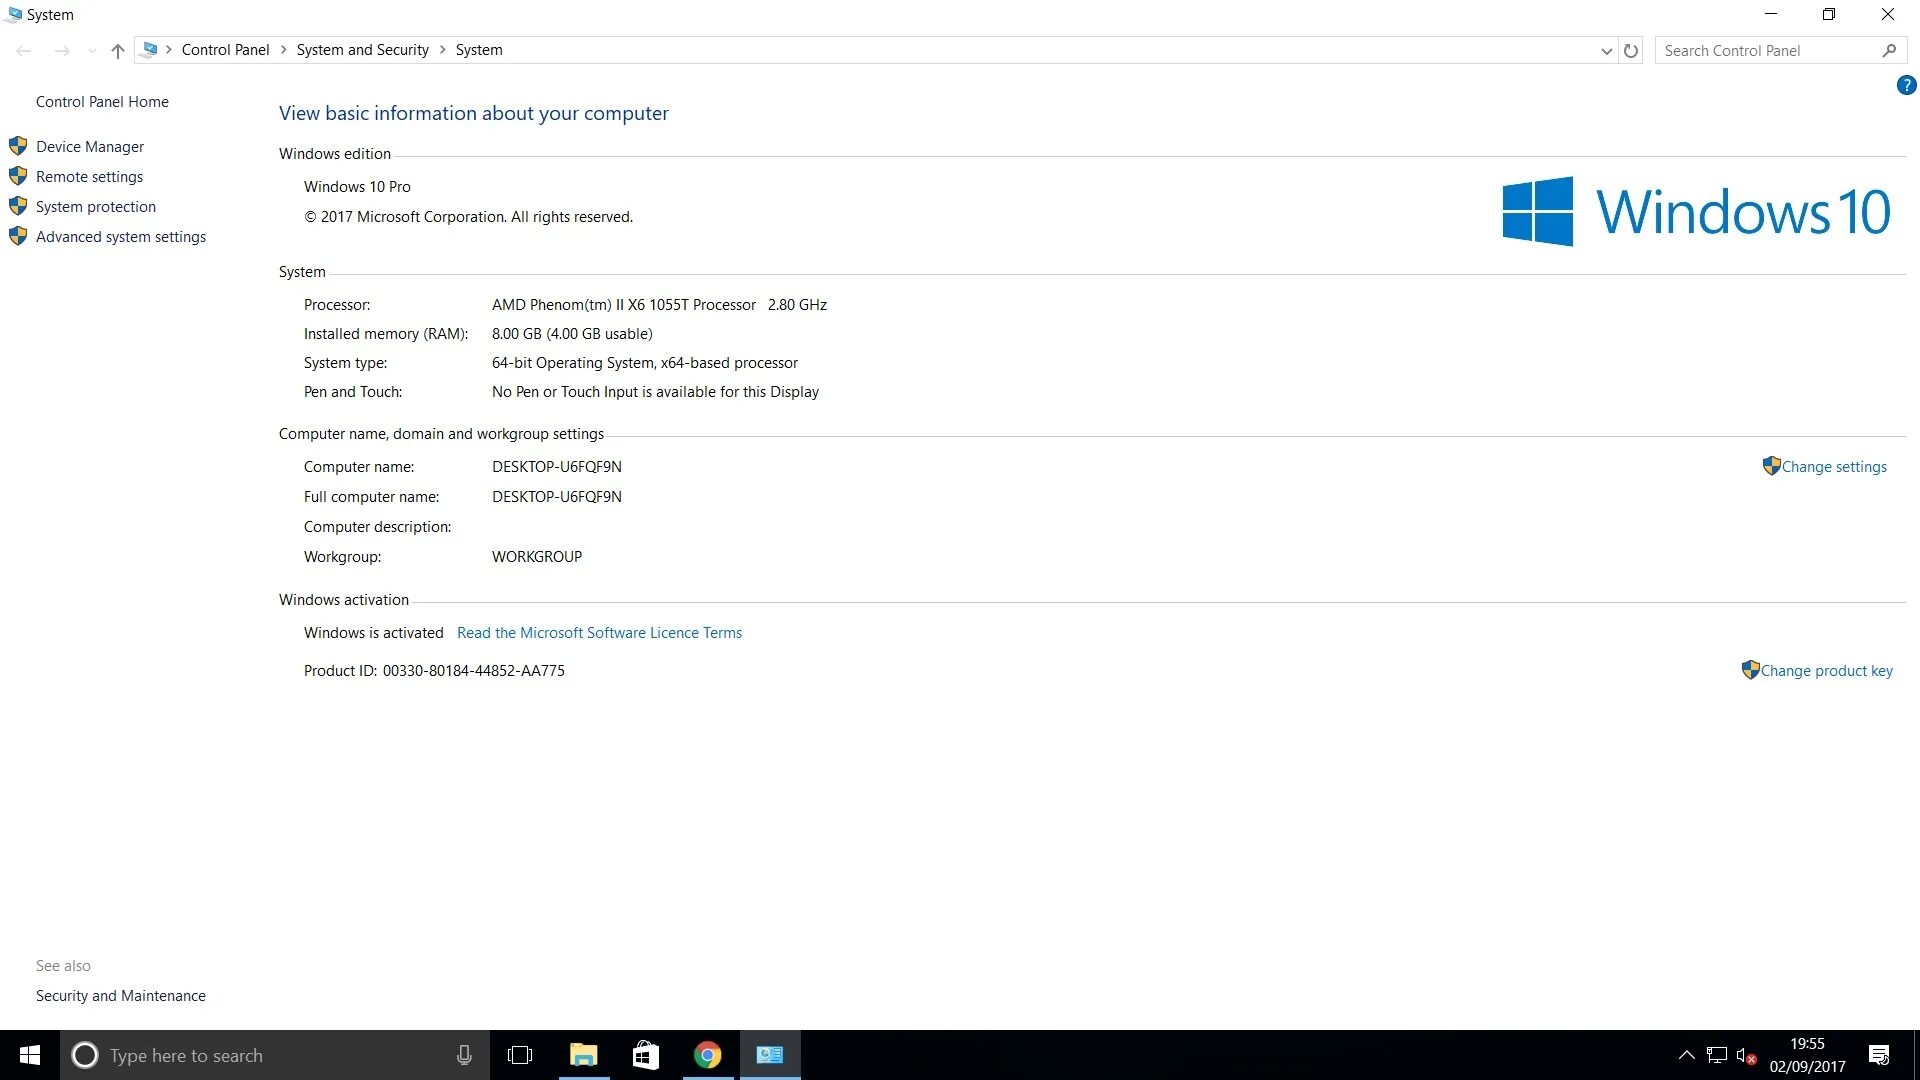Viewport: 1920px width, 1080px height.
Task: Expand the chevron after System and Security breadcrumb
Action: pos(442,50)
